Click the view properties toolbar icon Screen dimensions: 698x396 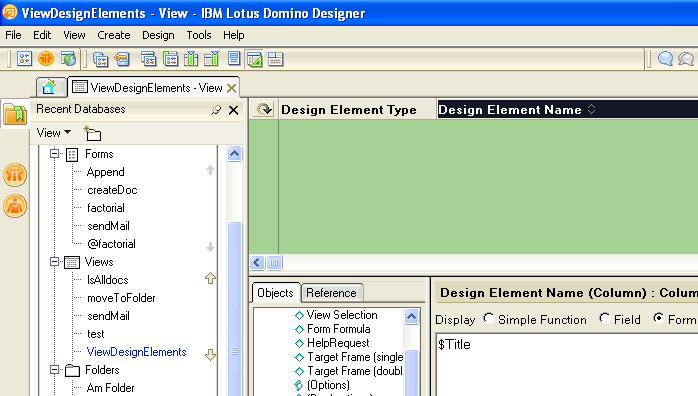point(101,59)
